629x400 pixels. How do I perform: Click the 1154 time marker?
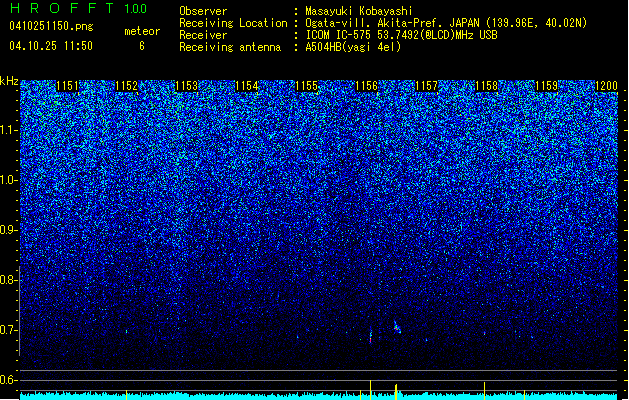coord(246,86)
